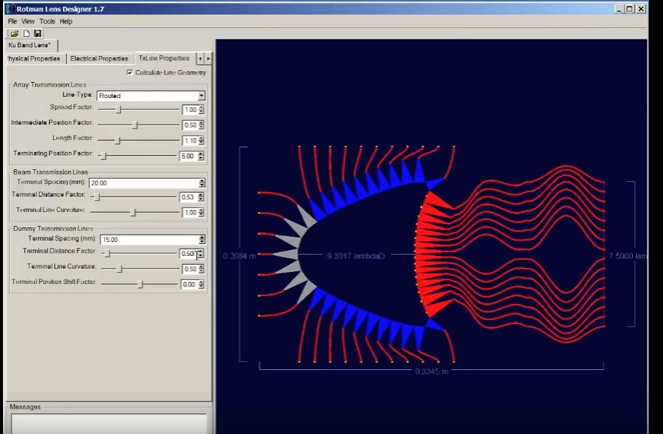Open the Tools menu

coord(47,21)
